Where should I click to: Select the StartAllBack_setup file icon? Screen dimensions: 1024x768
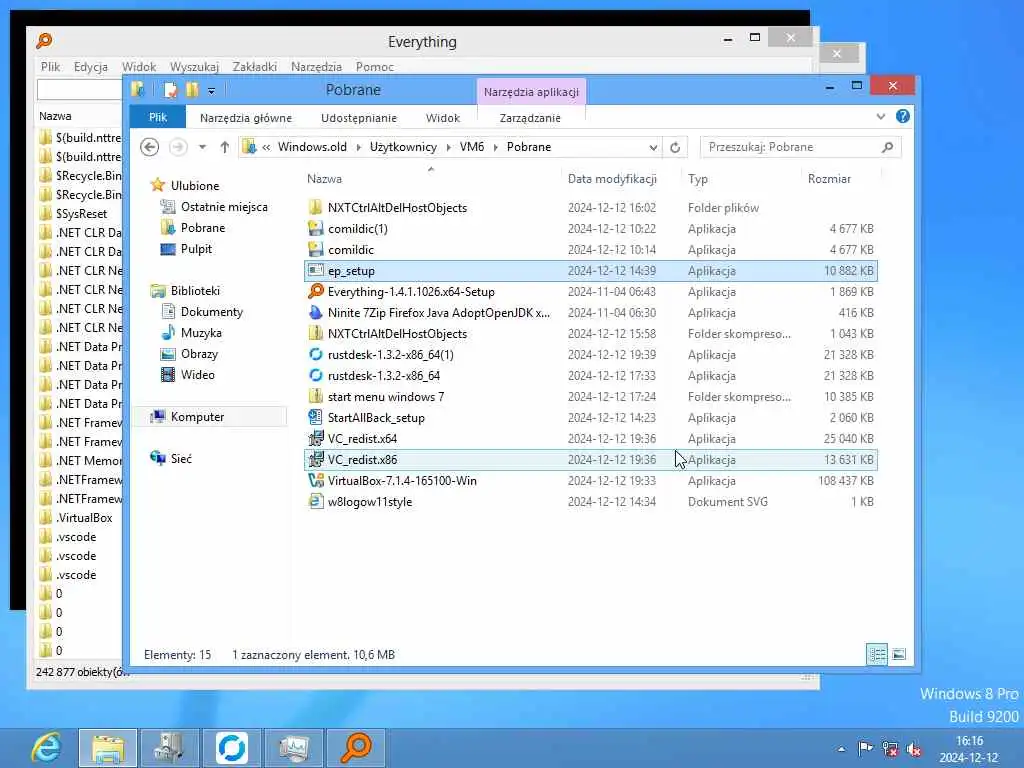click(x=316, y=417)
